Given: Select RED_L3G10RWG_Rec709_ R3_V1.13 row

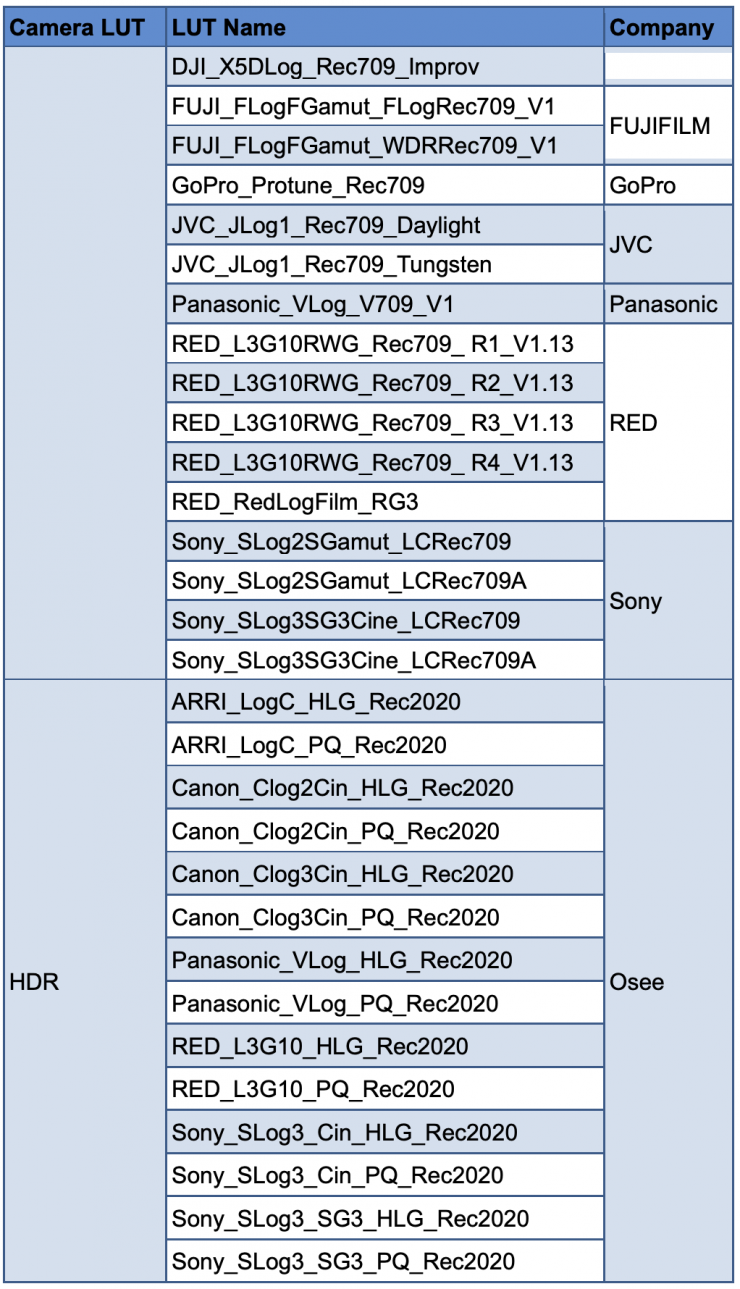Looking at the screenshot, I should 372,423.
